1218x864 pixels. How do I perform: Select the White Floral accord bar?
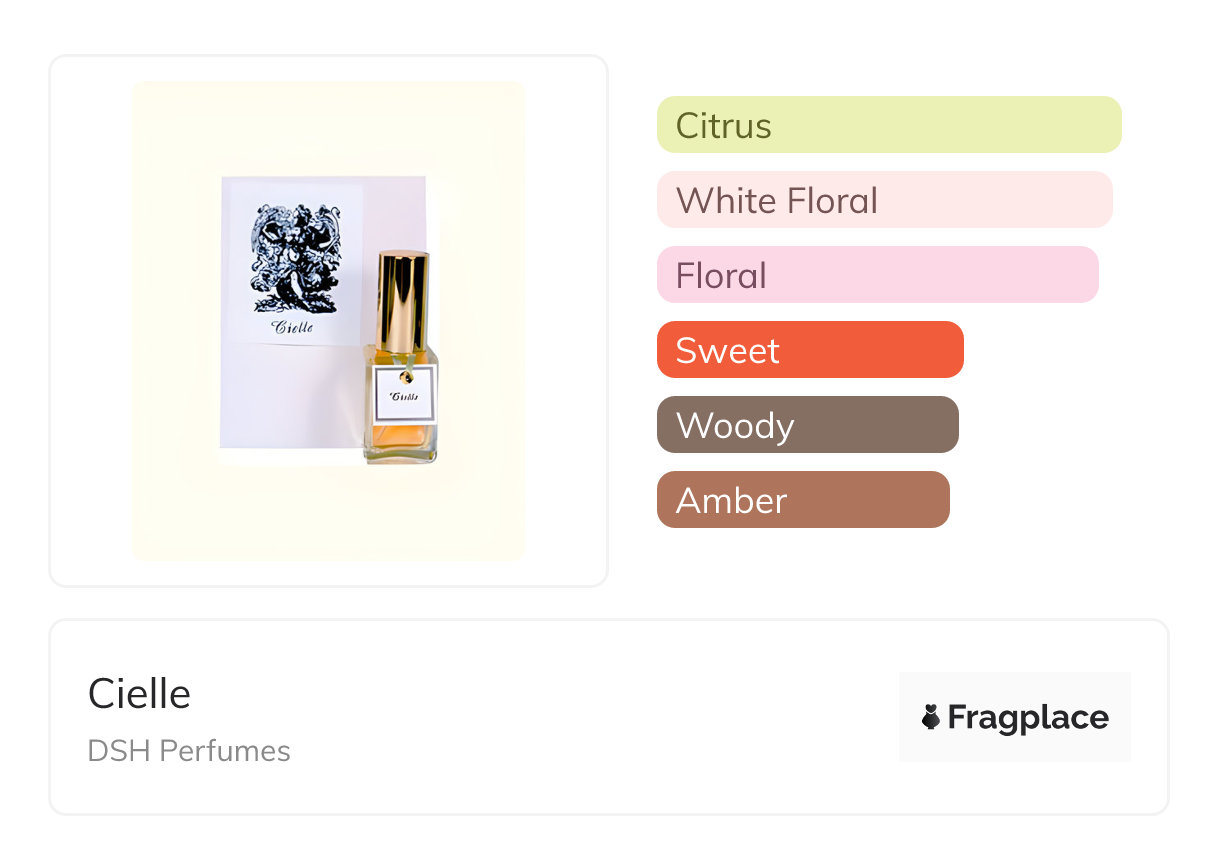884,200
